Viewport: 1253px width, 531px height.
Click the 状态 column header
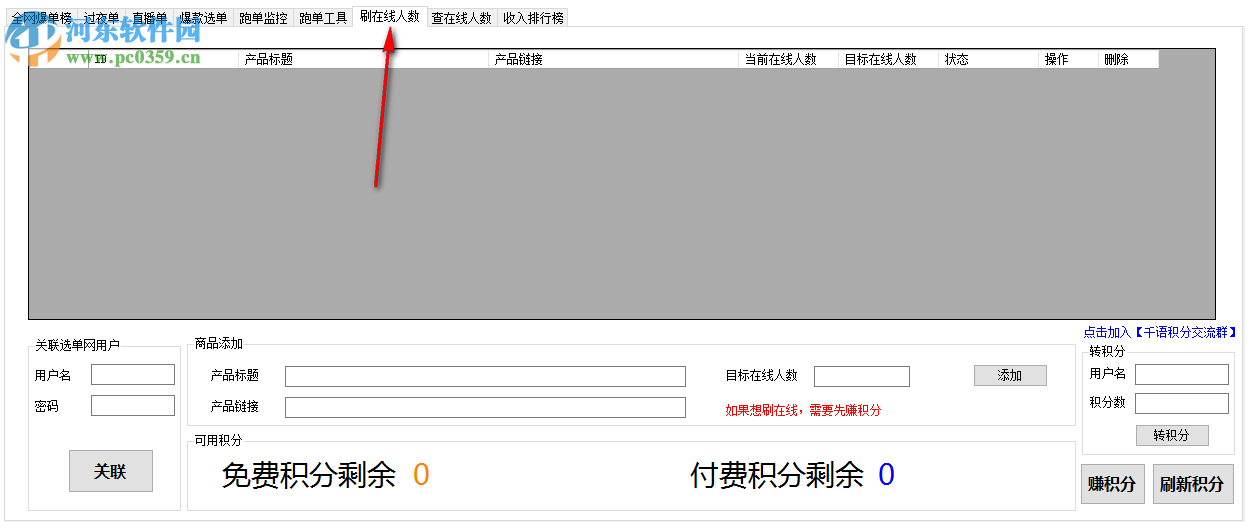pyautogui.click(x=989, y=59)
